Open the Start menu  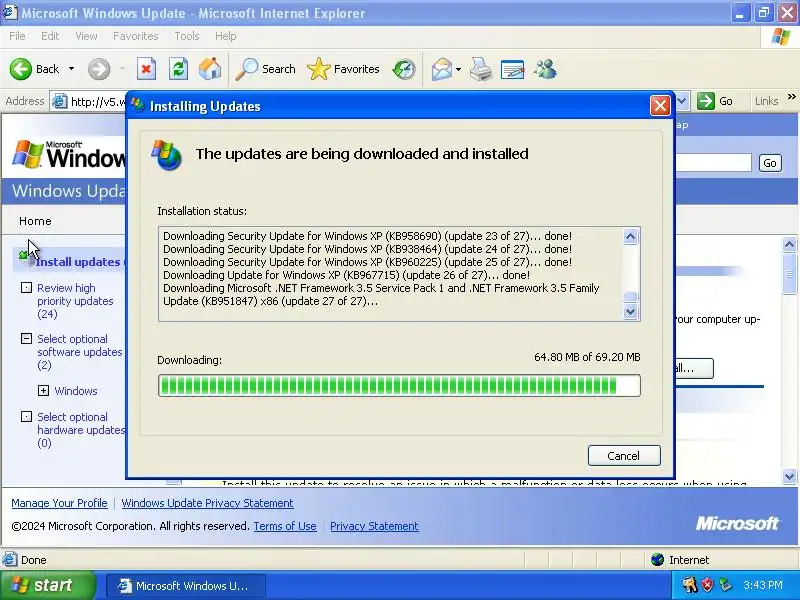pyautogui.click(x=48, y=585)
